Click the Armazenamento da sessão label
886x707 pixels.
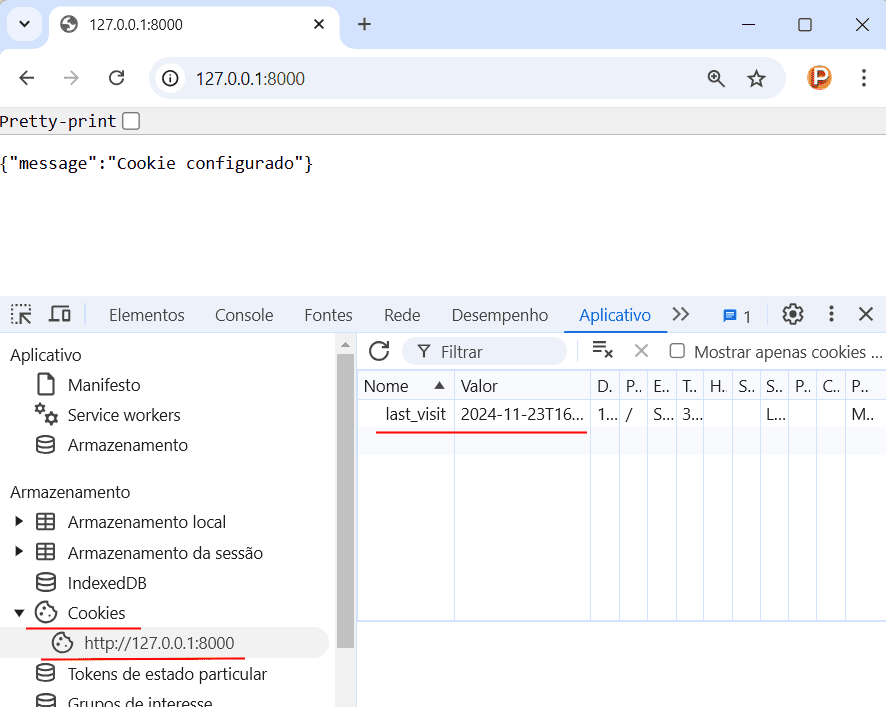(165, 552)
